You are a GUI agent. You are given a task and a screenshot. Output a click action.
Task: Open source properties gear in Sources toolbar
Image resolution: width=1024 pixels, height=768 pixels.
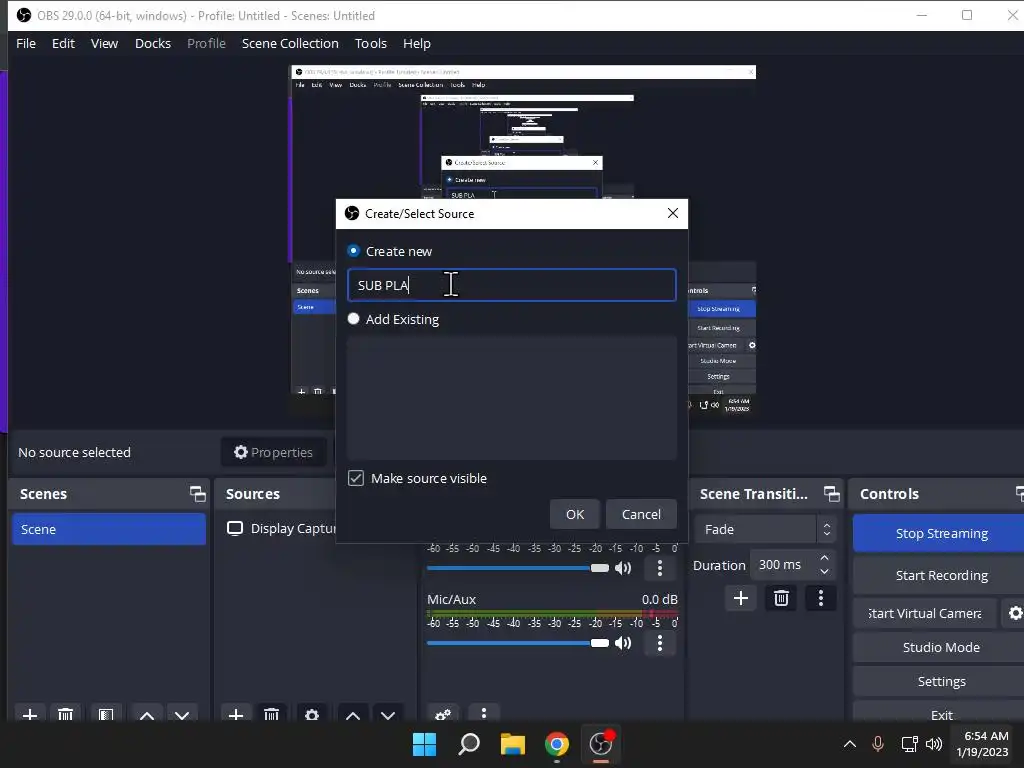[312, 714]
